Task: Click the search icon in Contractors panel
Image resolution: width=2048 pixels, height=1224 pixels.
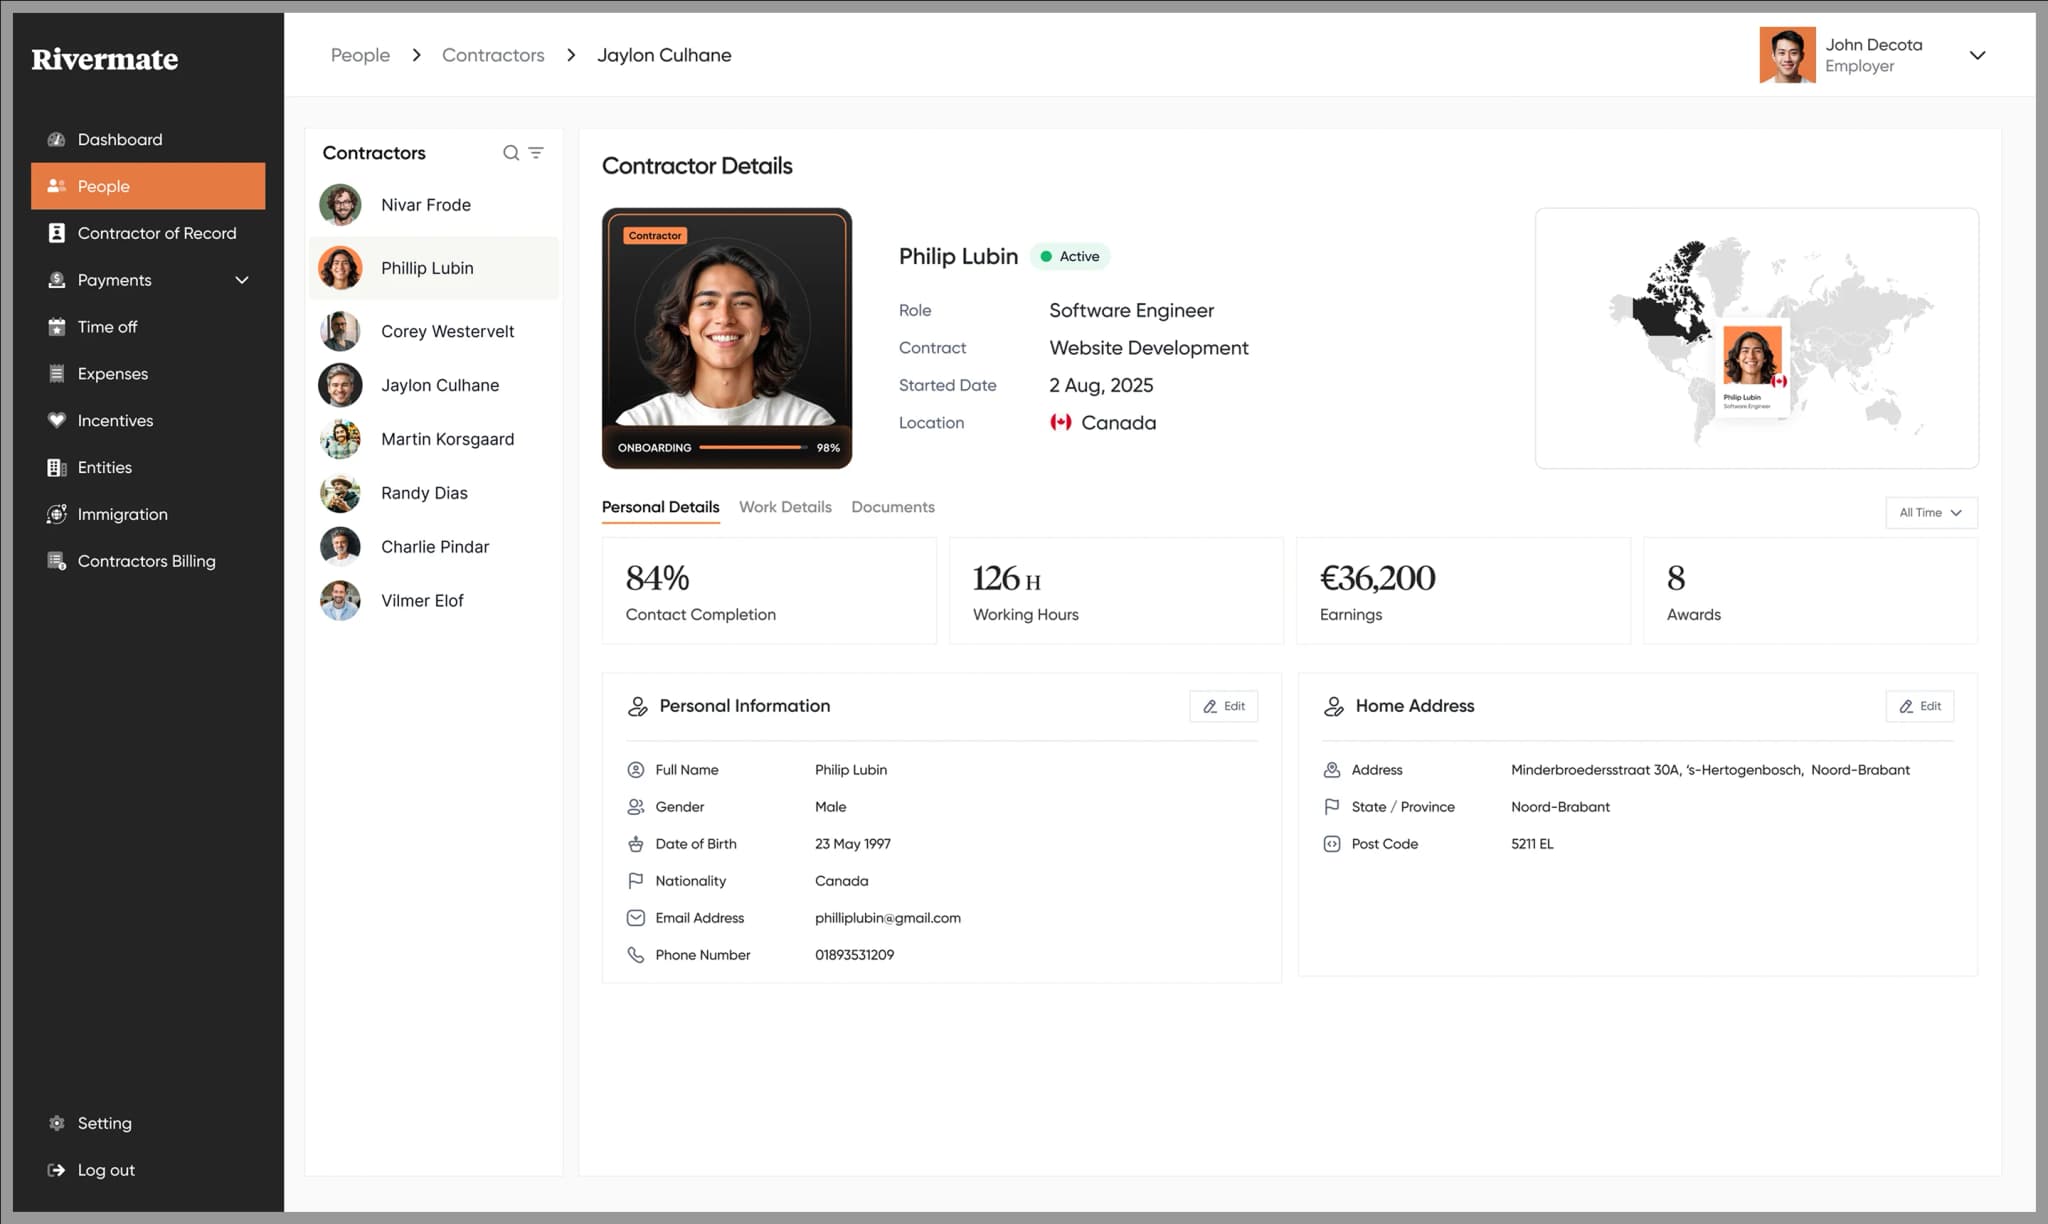Action: pyautogui.click(x=510, y=152)
